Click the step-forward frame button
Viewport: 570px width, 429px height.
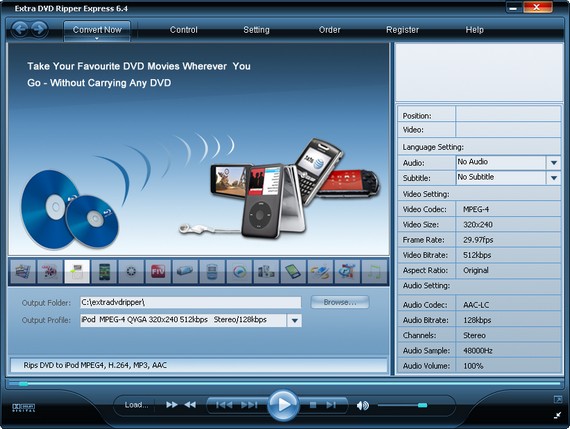(331, 405)
